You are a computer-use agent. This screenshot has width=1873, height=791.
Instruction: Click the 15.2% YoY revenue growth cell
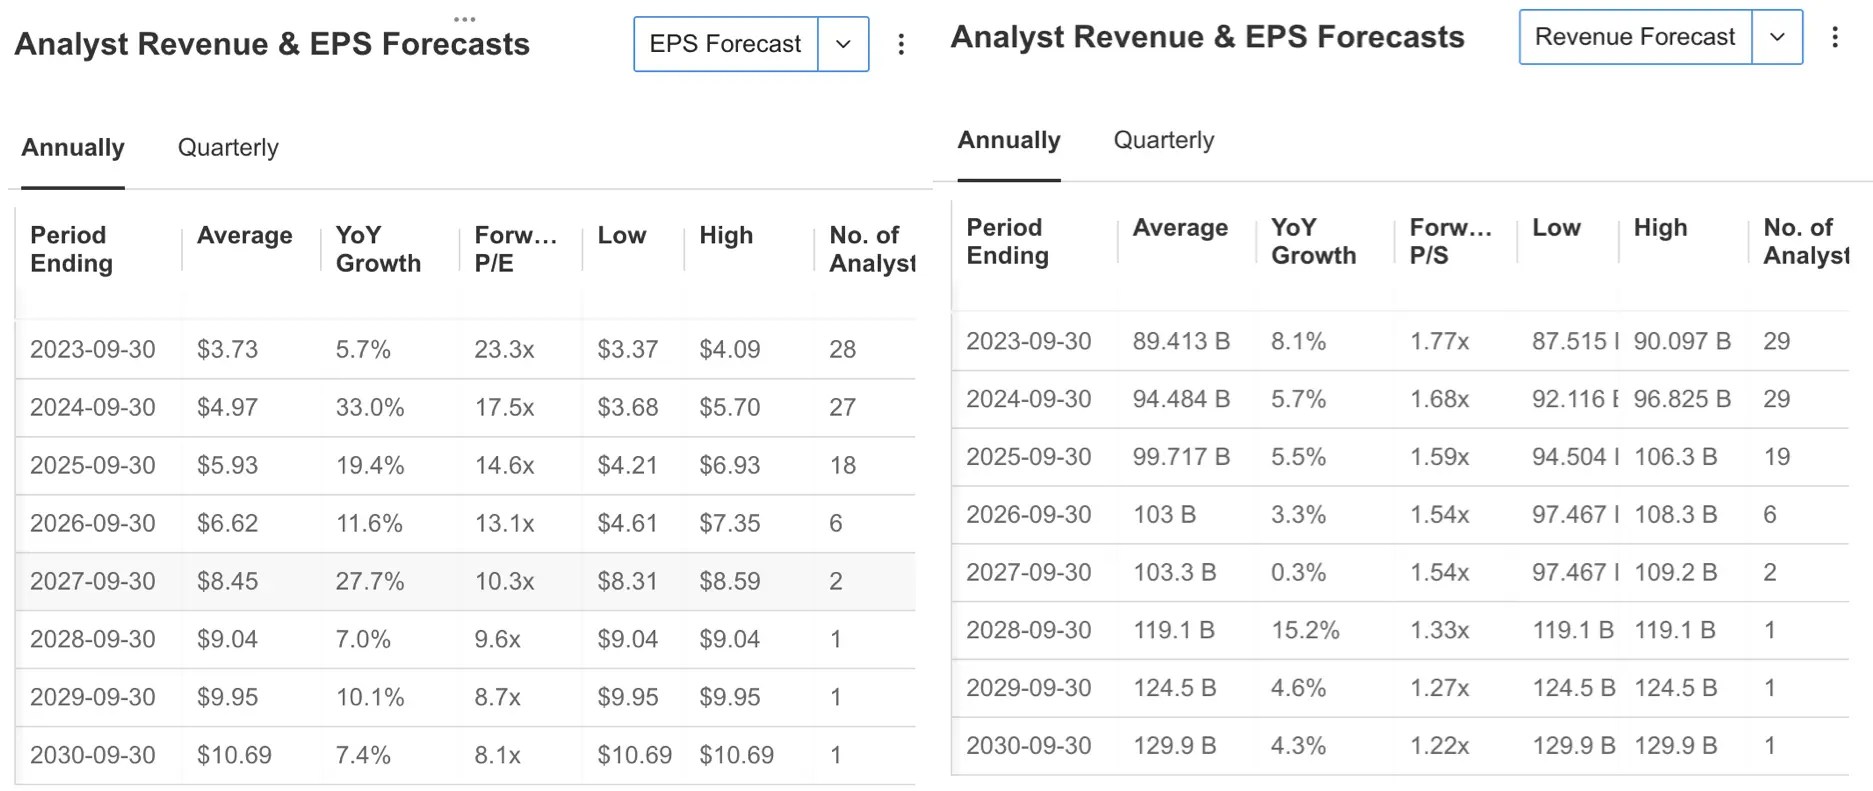1305,631
